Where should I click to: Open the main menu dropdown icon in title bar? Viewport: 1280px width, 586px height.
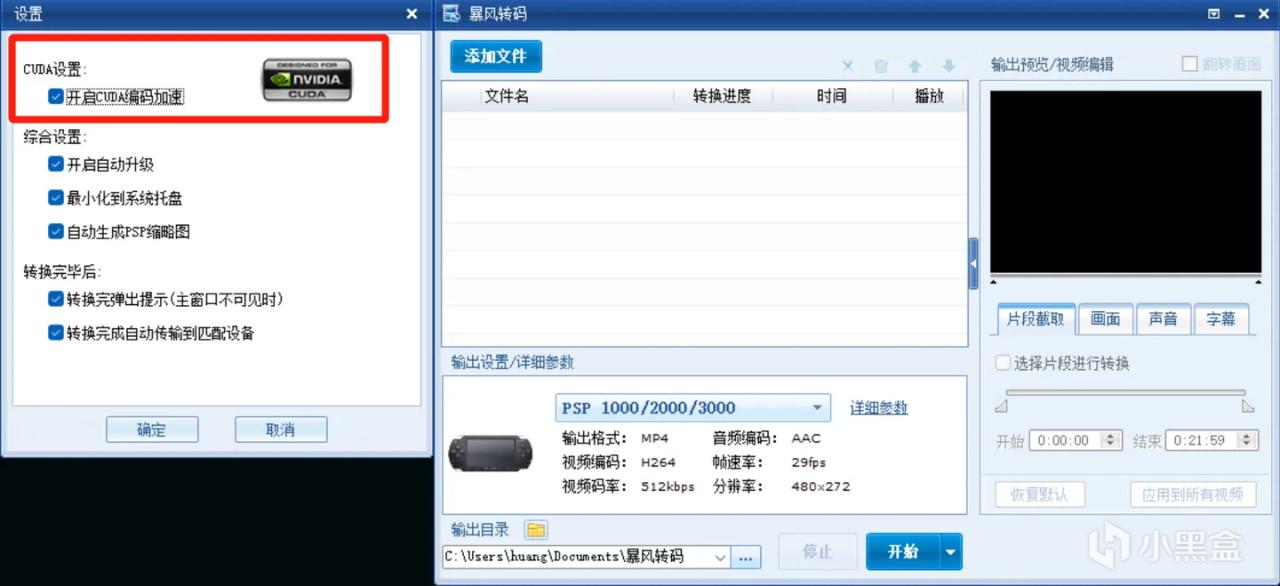(x=1214, y=14)
